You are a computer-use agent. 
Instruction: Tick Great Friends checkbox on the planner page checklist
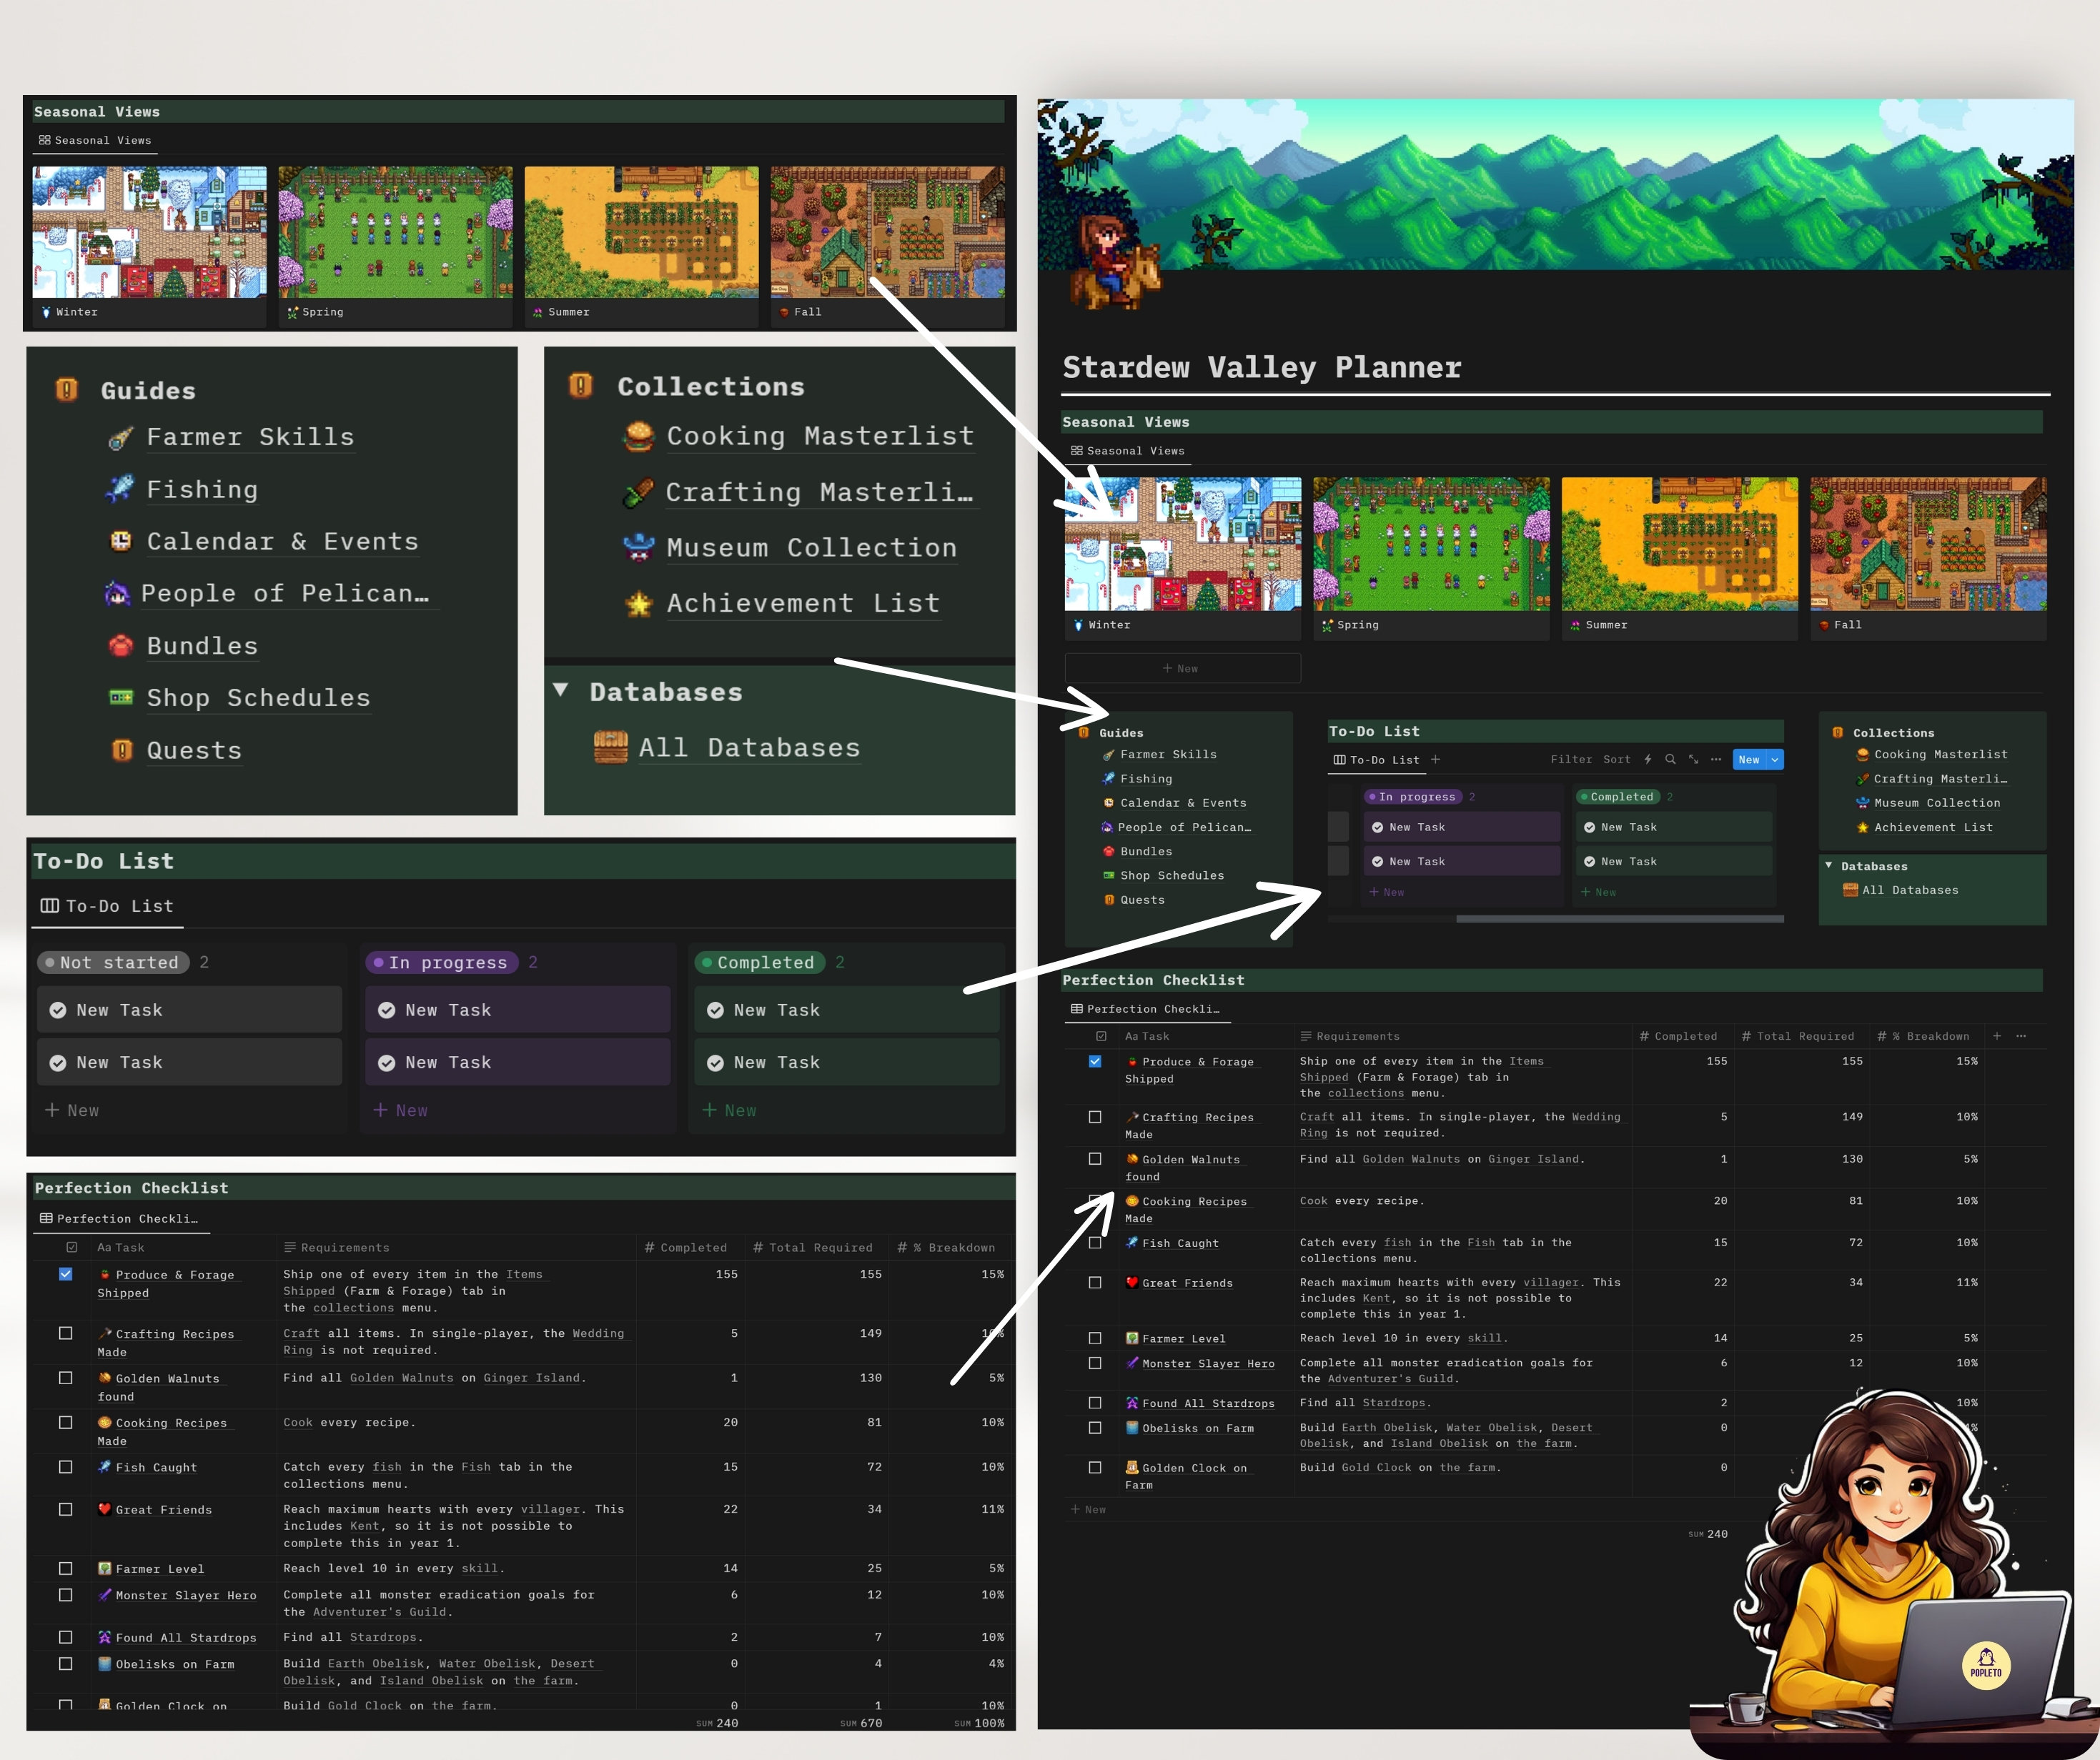coord(1095,1283)
